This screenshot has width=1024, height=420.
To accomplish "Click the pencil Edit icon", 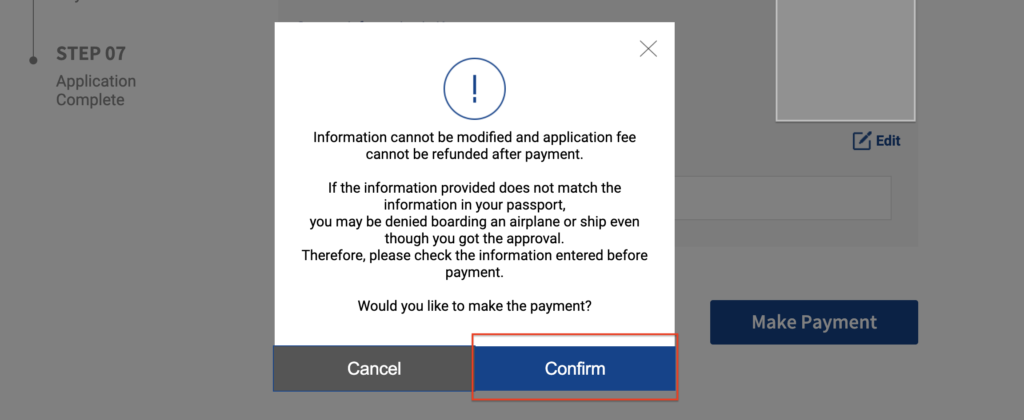I will [x=861, y=141].
